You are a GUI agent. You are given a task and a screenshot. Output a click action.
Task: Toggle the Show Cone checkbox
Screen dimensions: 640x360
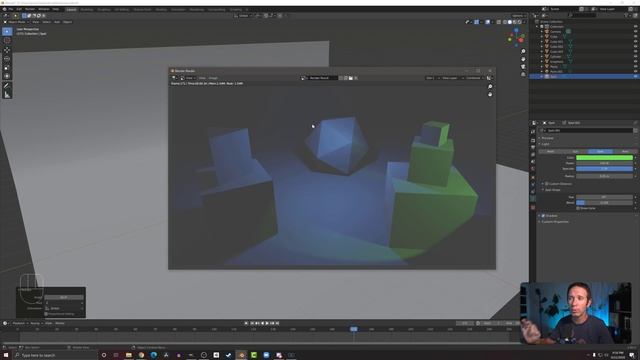click(578, 208)
